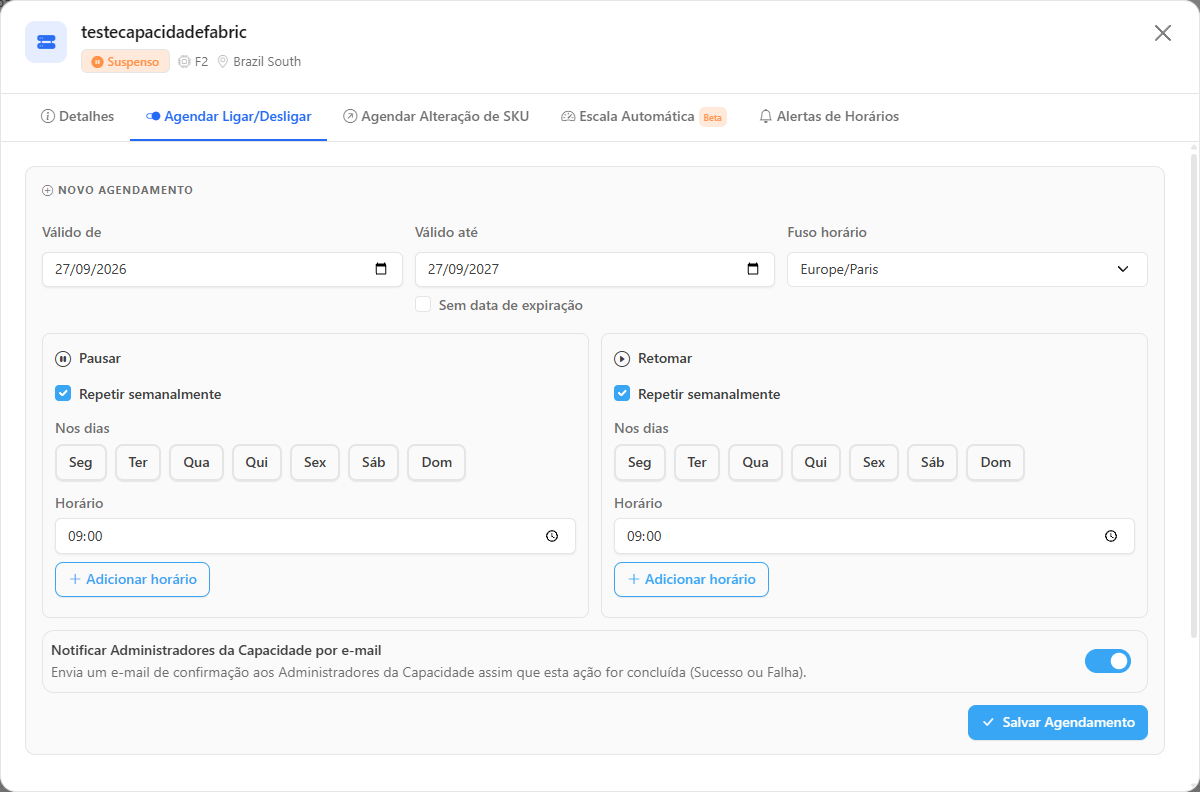Screen dimensions: 1200x792
Task: Toggle Dom in the Retomar days
Action: pyautogui.click(x=996, y=463)
